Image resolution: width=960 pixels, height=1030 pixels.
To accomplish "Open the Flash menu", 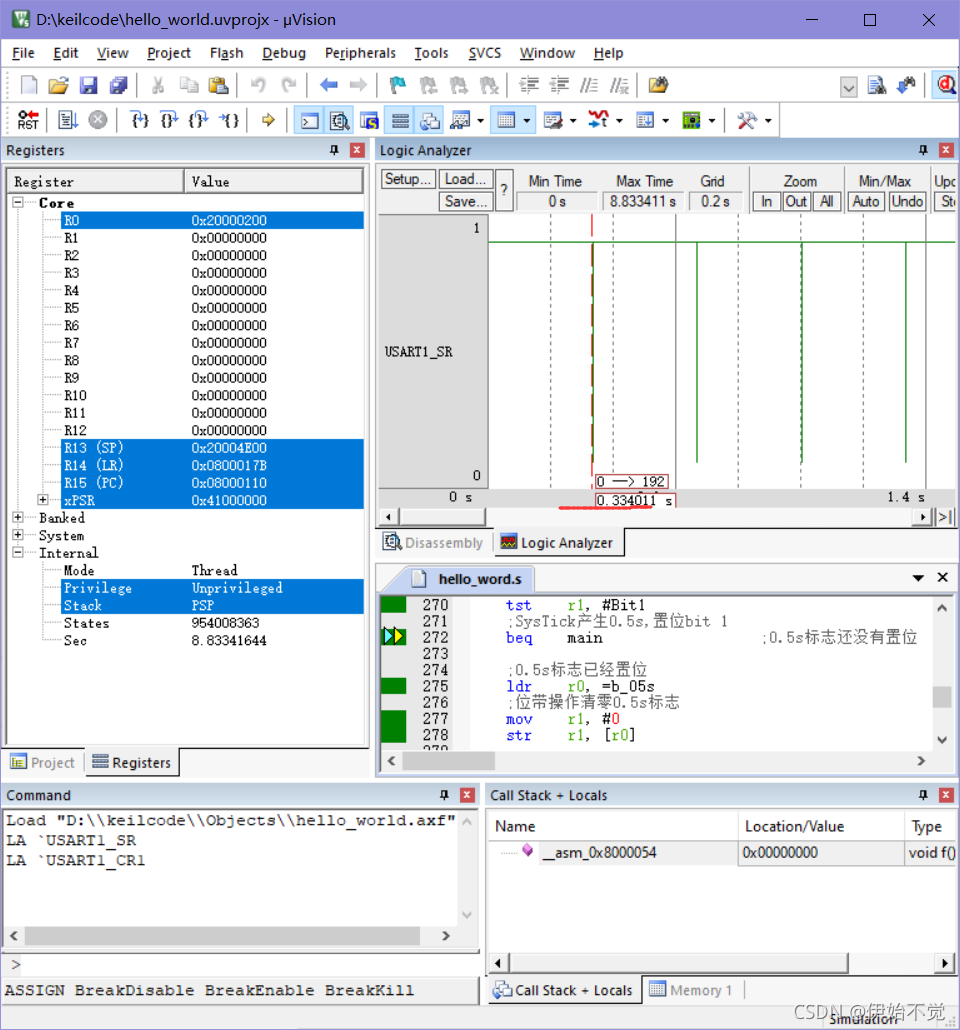I will click(x=227, y=53).
